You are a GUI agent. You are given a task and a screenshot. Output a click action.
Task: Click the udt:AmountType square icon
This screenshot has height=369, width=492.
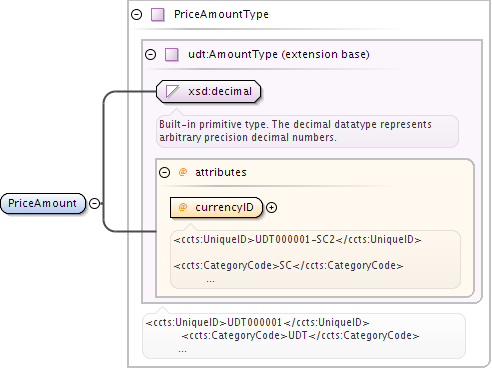tap(172, 54)
